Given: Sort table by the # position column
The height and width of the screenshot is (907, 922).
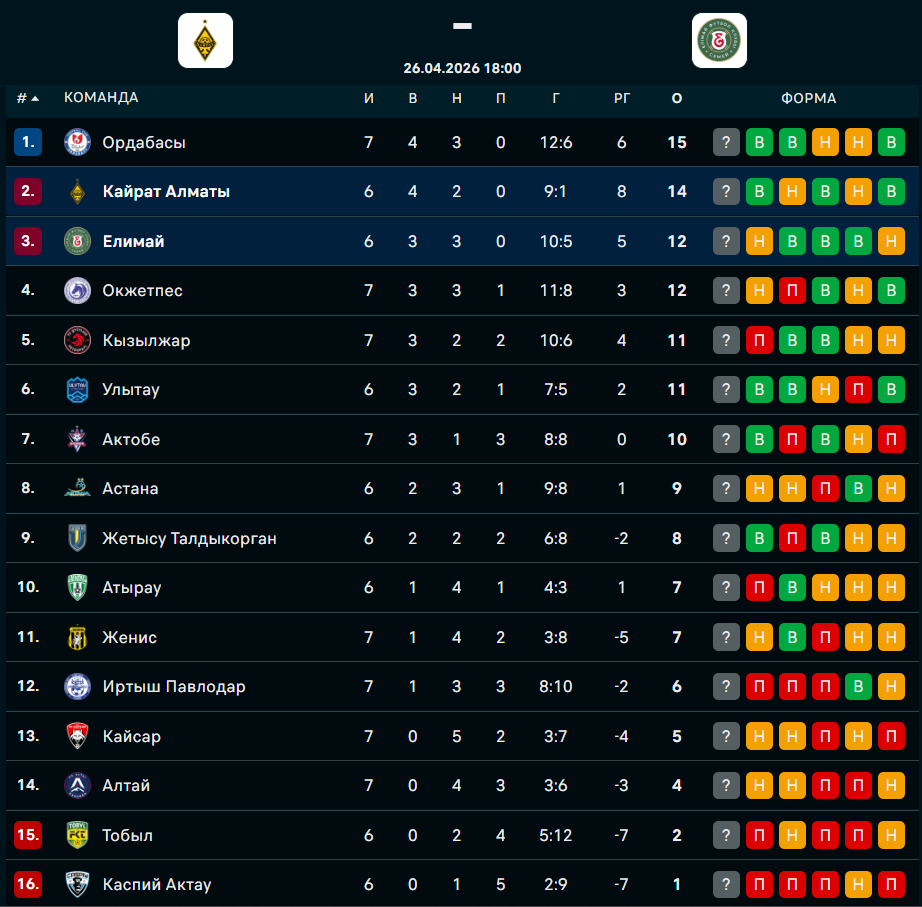Looking at the screenshot, I should [27, 98].
